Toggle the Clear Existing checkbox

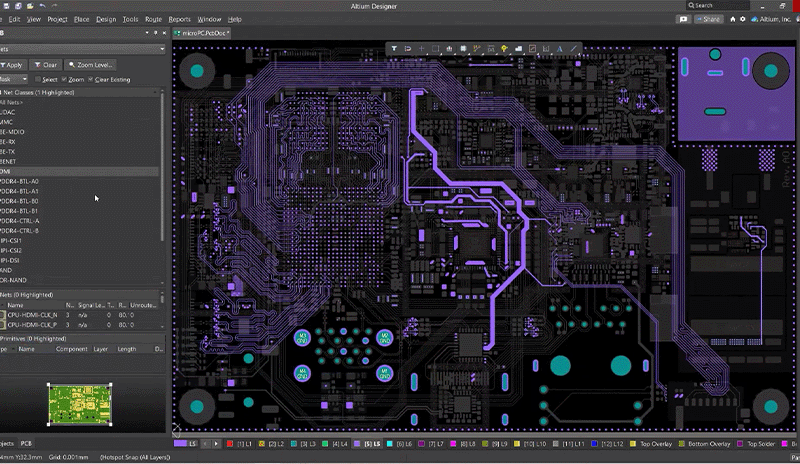pos(91,79)
